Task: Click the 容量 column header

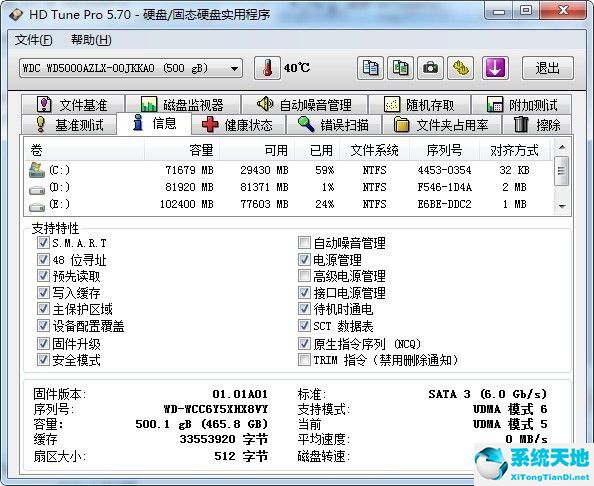Action: 182,150
